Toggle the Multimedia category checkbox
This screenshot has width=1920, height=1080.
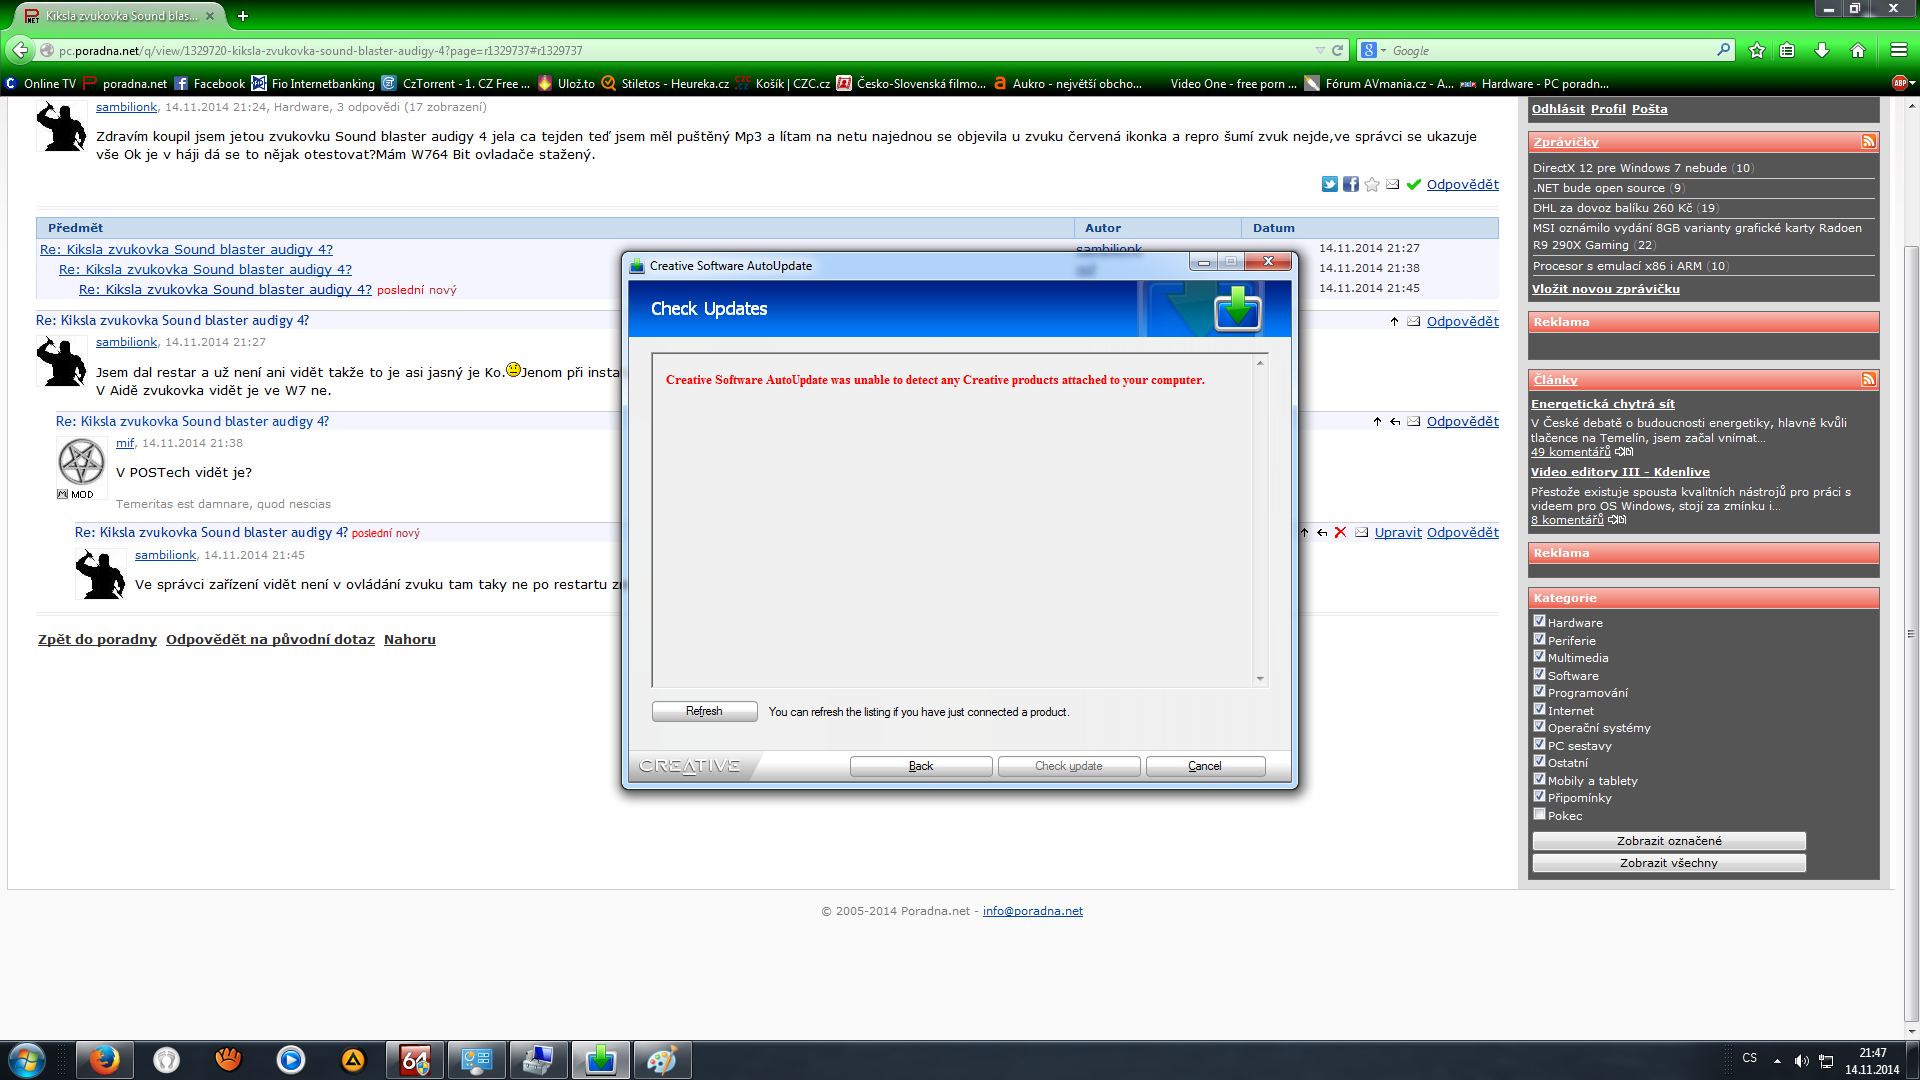(1539, 656)
